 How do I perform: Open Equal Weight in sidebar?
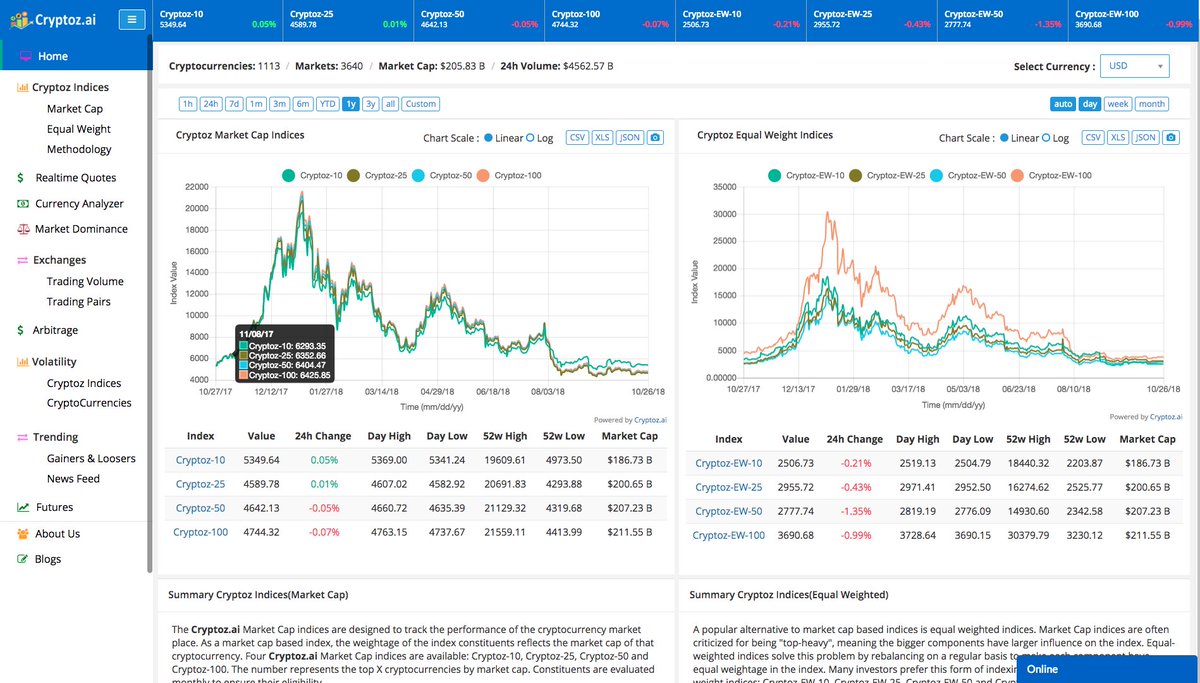coord(79,129)
